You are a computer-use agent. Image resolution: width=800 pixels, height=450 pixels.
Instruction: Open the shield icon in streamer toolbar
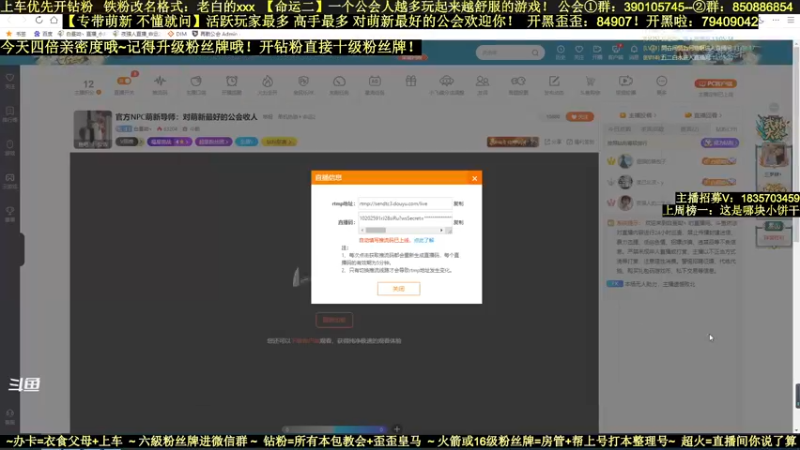click(x=303, y=81)
